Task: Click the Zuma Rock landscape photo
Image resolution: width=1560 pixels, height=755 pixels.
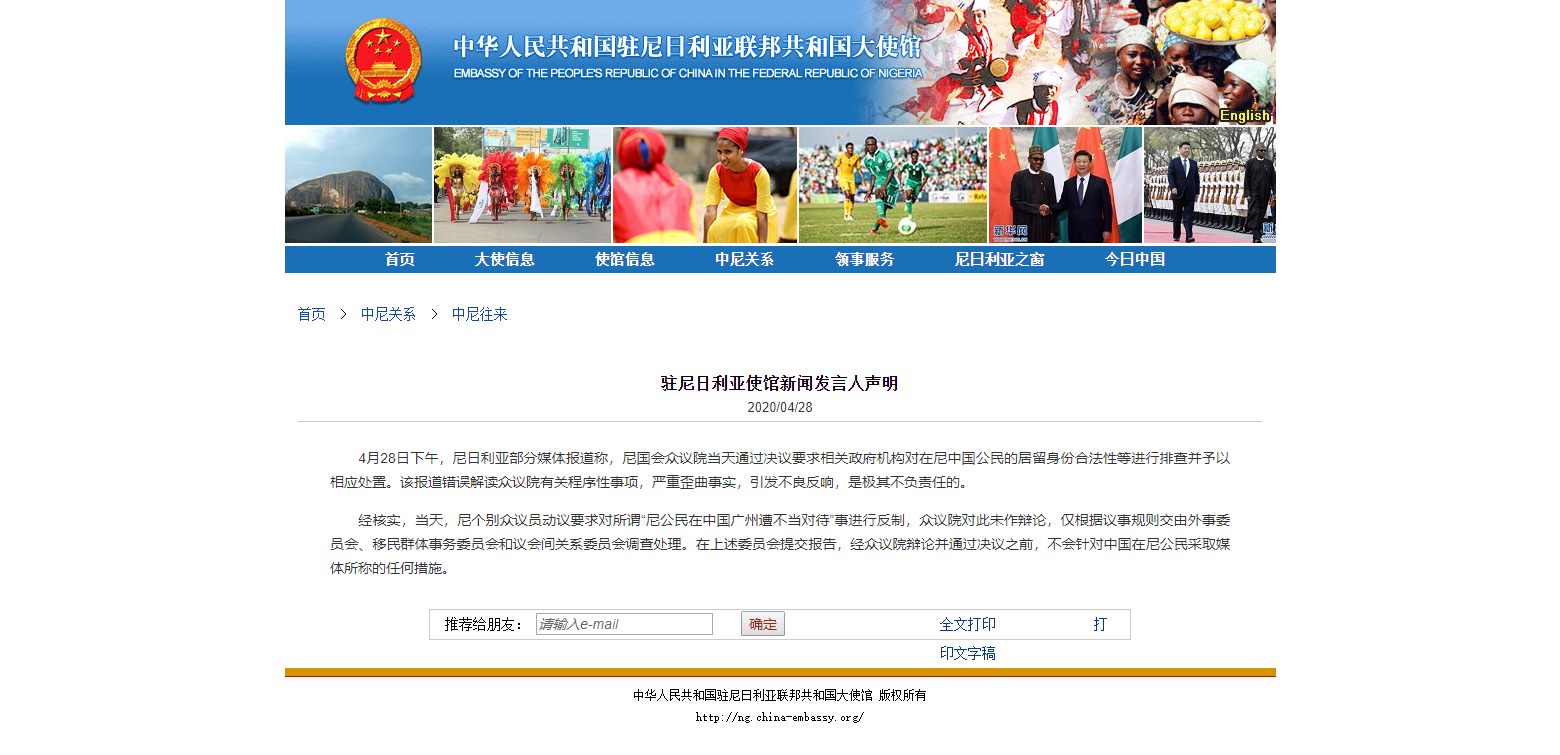Action: point(358,185)
